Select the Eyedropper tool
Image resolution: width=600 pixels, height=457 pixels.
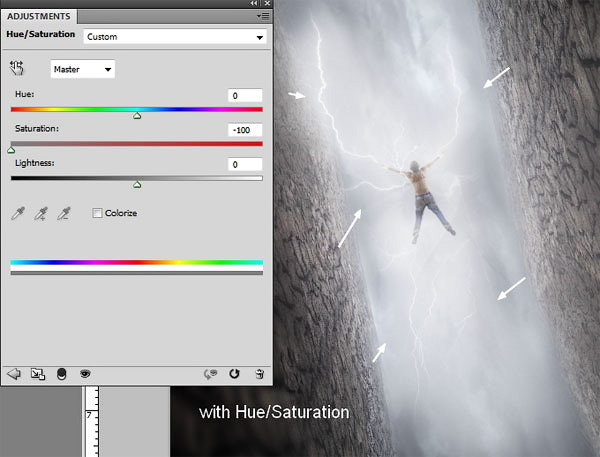(18, 214)
